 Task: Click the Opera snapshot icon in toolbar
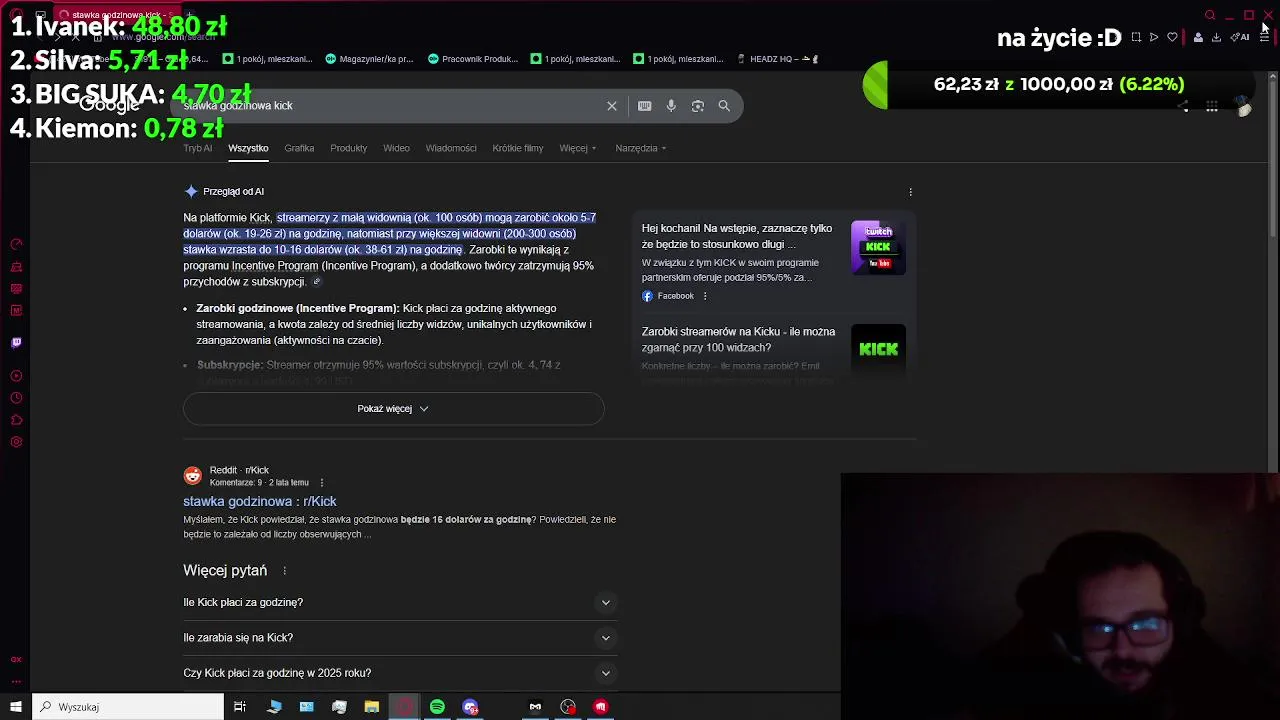pos(1135,37)
